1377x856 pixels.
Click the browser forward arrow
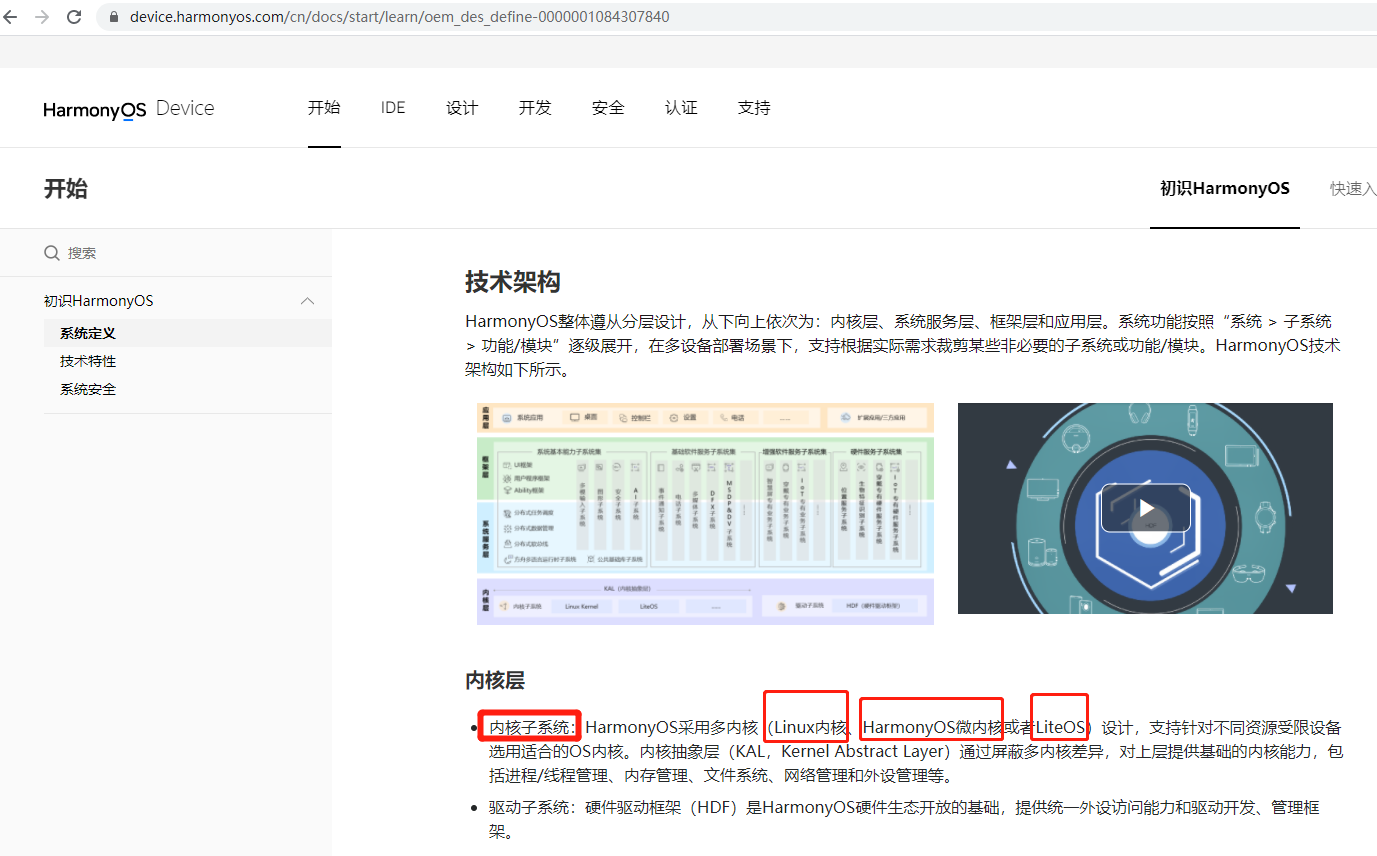click(x=42, y=17)
